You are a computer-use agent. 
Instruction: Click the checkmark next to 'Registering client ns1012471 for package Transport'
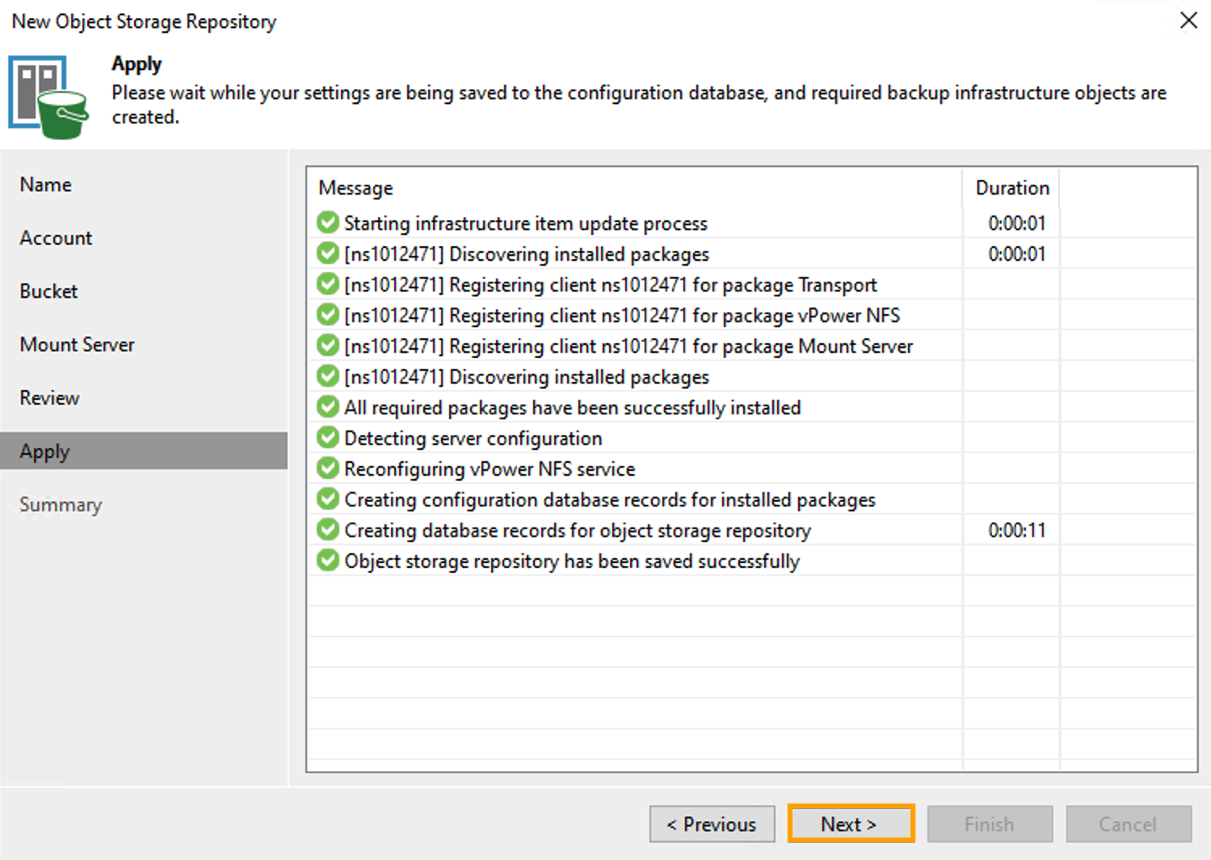327,285
